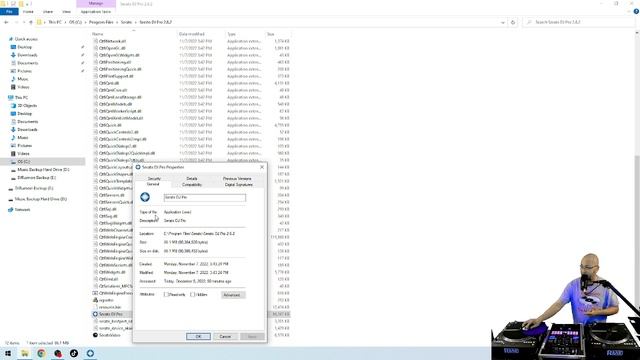Select the Qt5Network.dll file

click(x=112, y=41)
